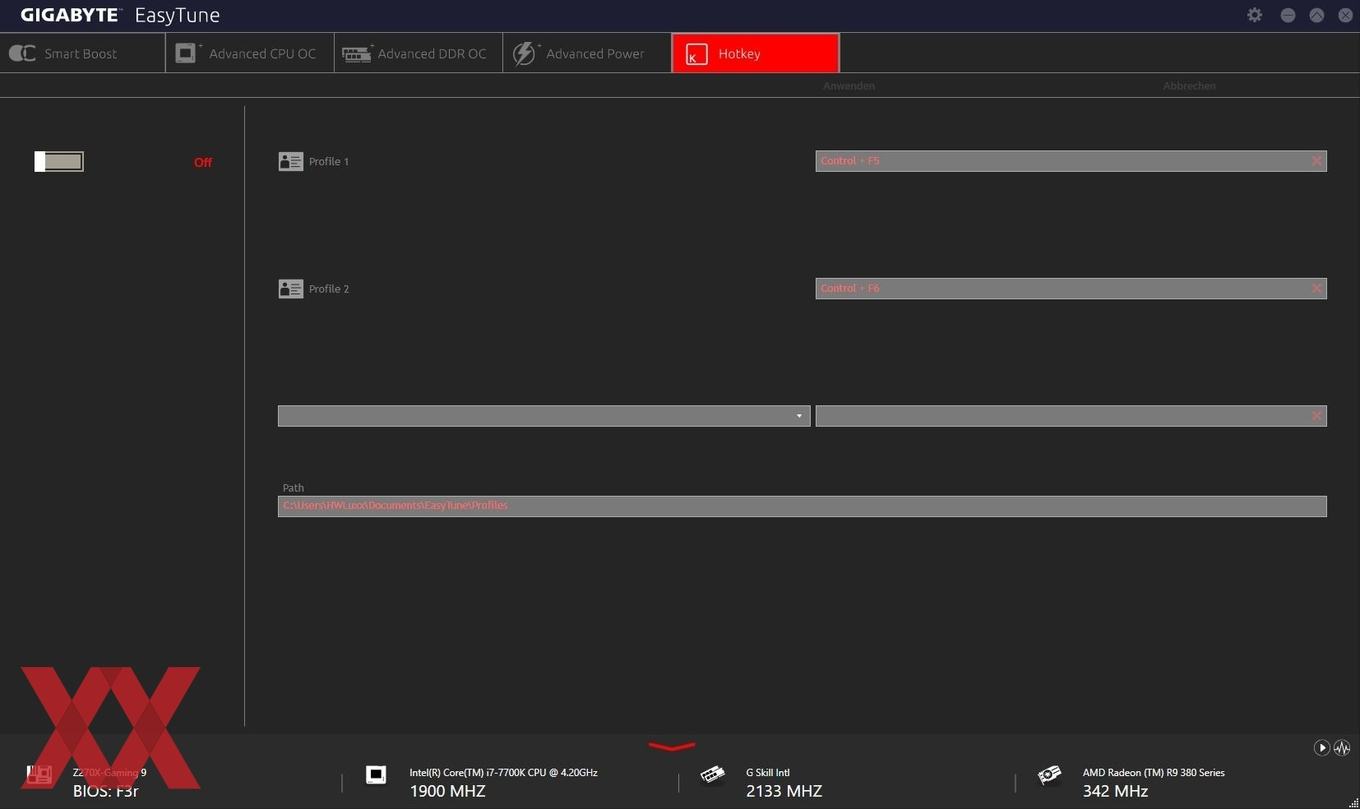
Task: Click the CPU icon in status bar
Action: pos(376,775)
